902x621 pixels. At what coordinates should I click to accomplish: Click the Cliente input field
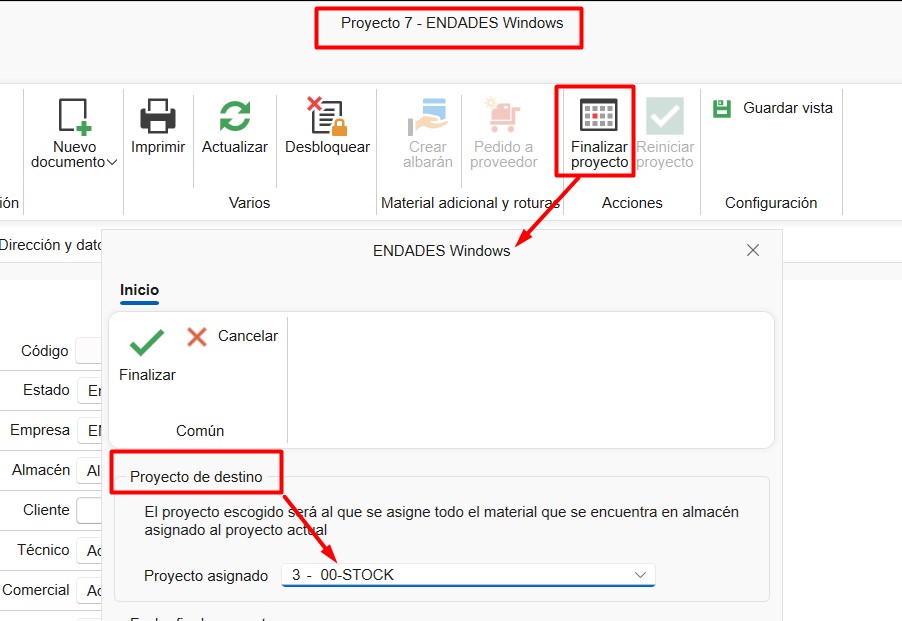click(89, 510)
